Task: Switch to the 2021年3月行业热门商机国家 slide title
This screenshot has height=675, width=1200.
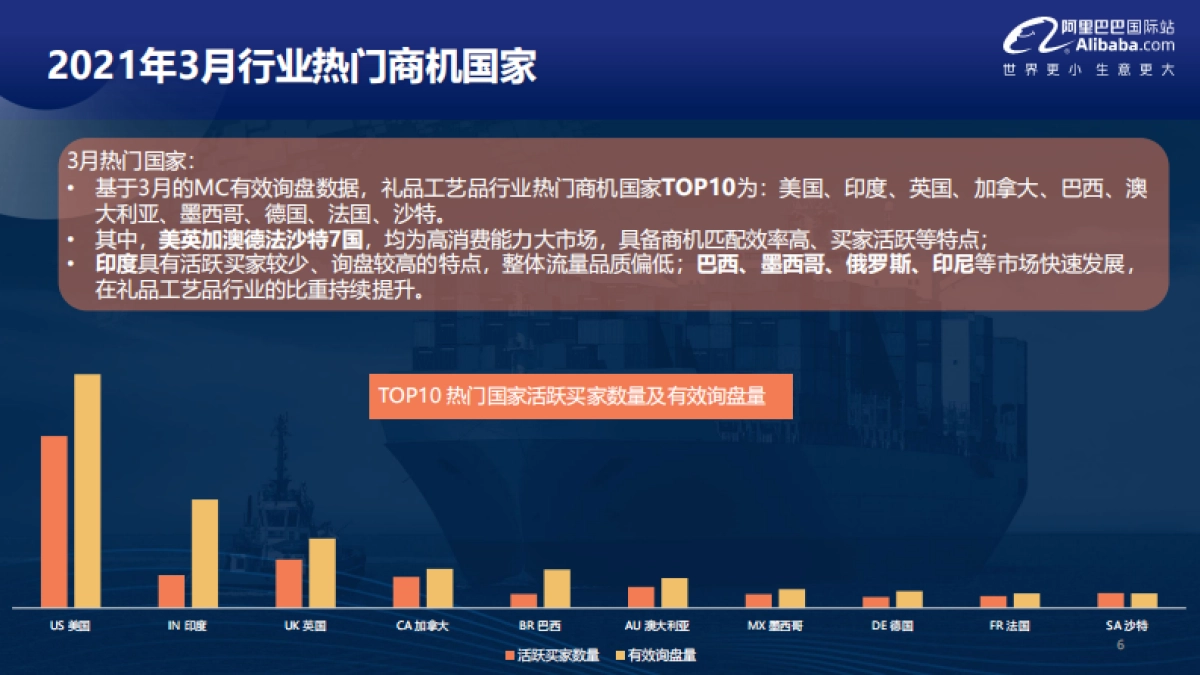Action: pyautogui.click(x=297, y=63)
